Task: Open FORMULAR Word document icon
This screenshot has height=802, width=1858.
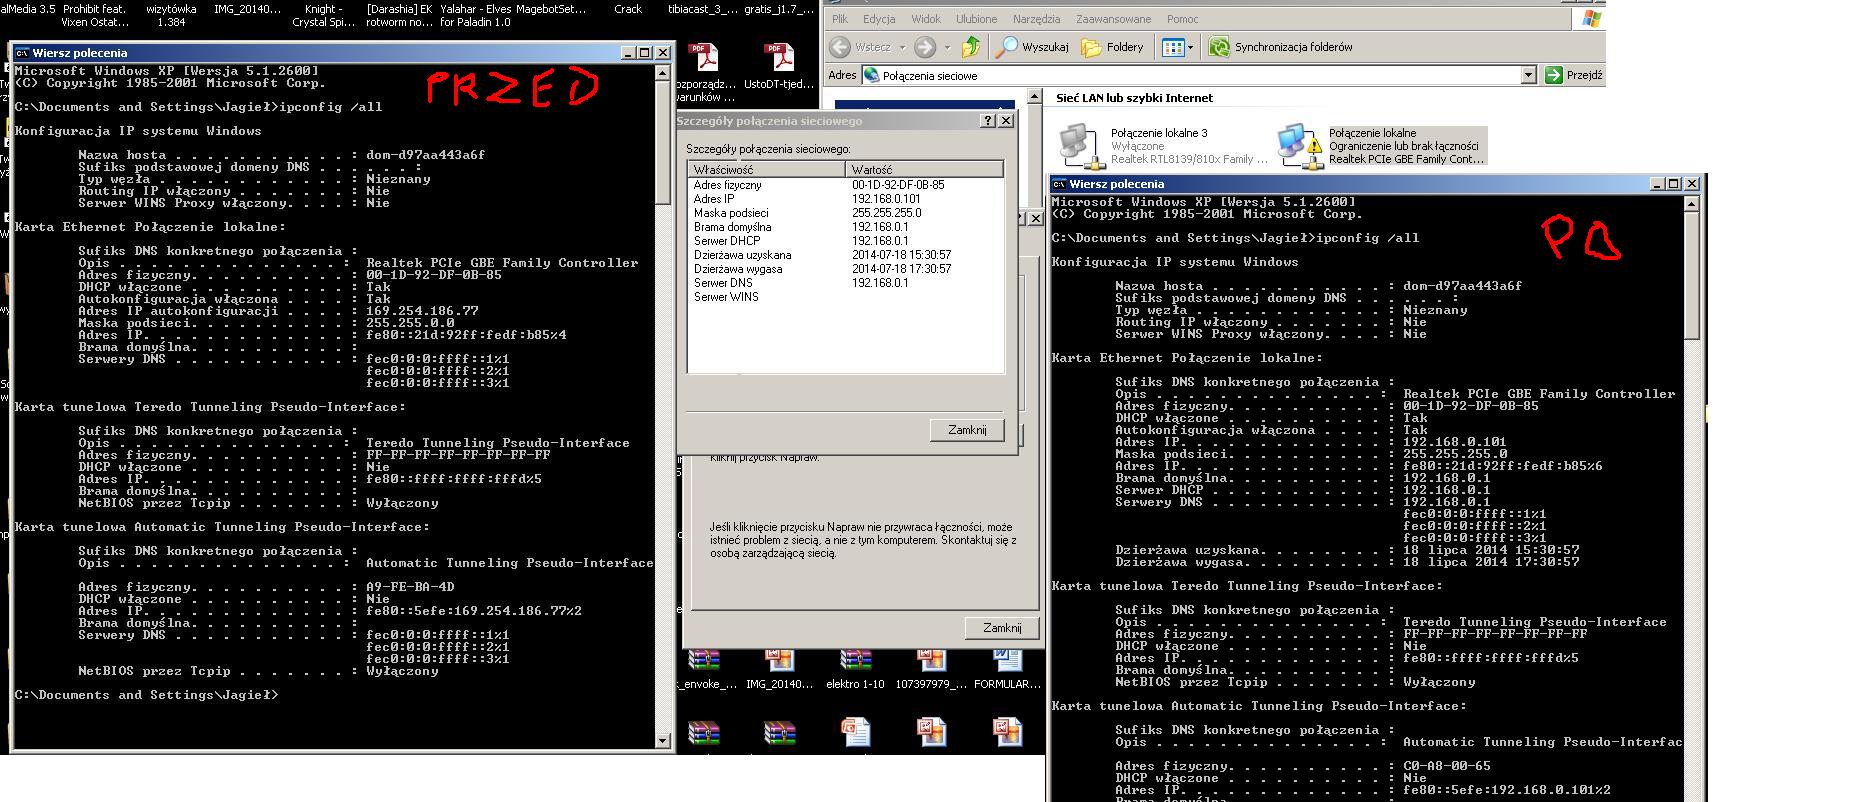Action: point(1006,662)
